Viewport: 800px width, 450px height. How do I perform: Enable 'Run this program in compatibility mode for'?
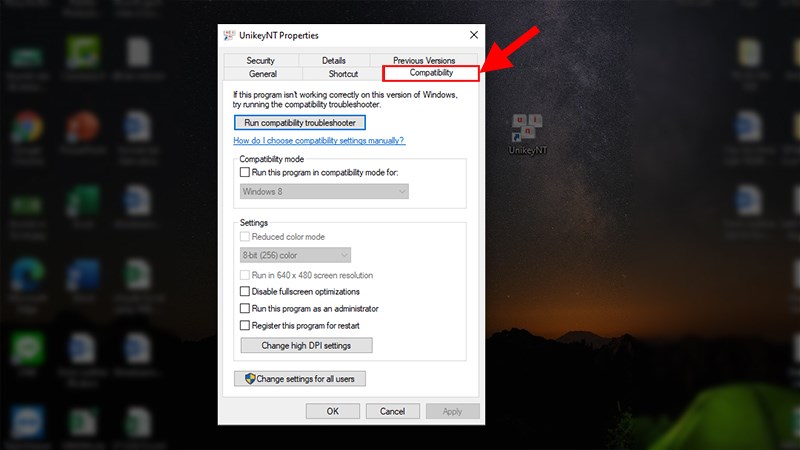click(245, 172)
